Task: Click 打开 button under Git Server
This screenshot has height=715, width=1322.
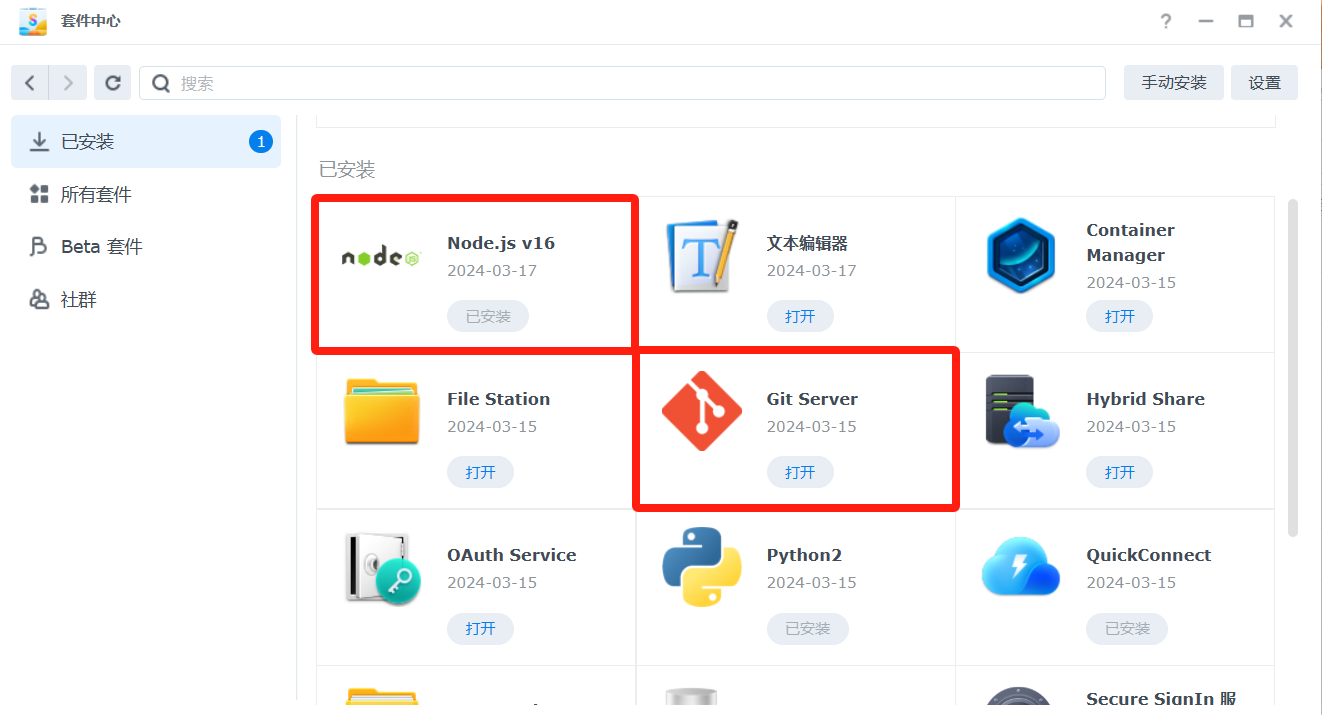Action: click(x=800, y=472)
